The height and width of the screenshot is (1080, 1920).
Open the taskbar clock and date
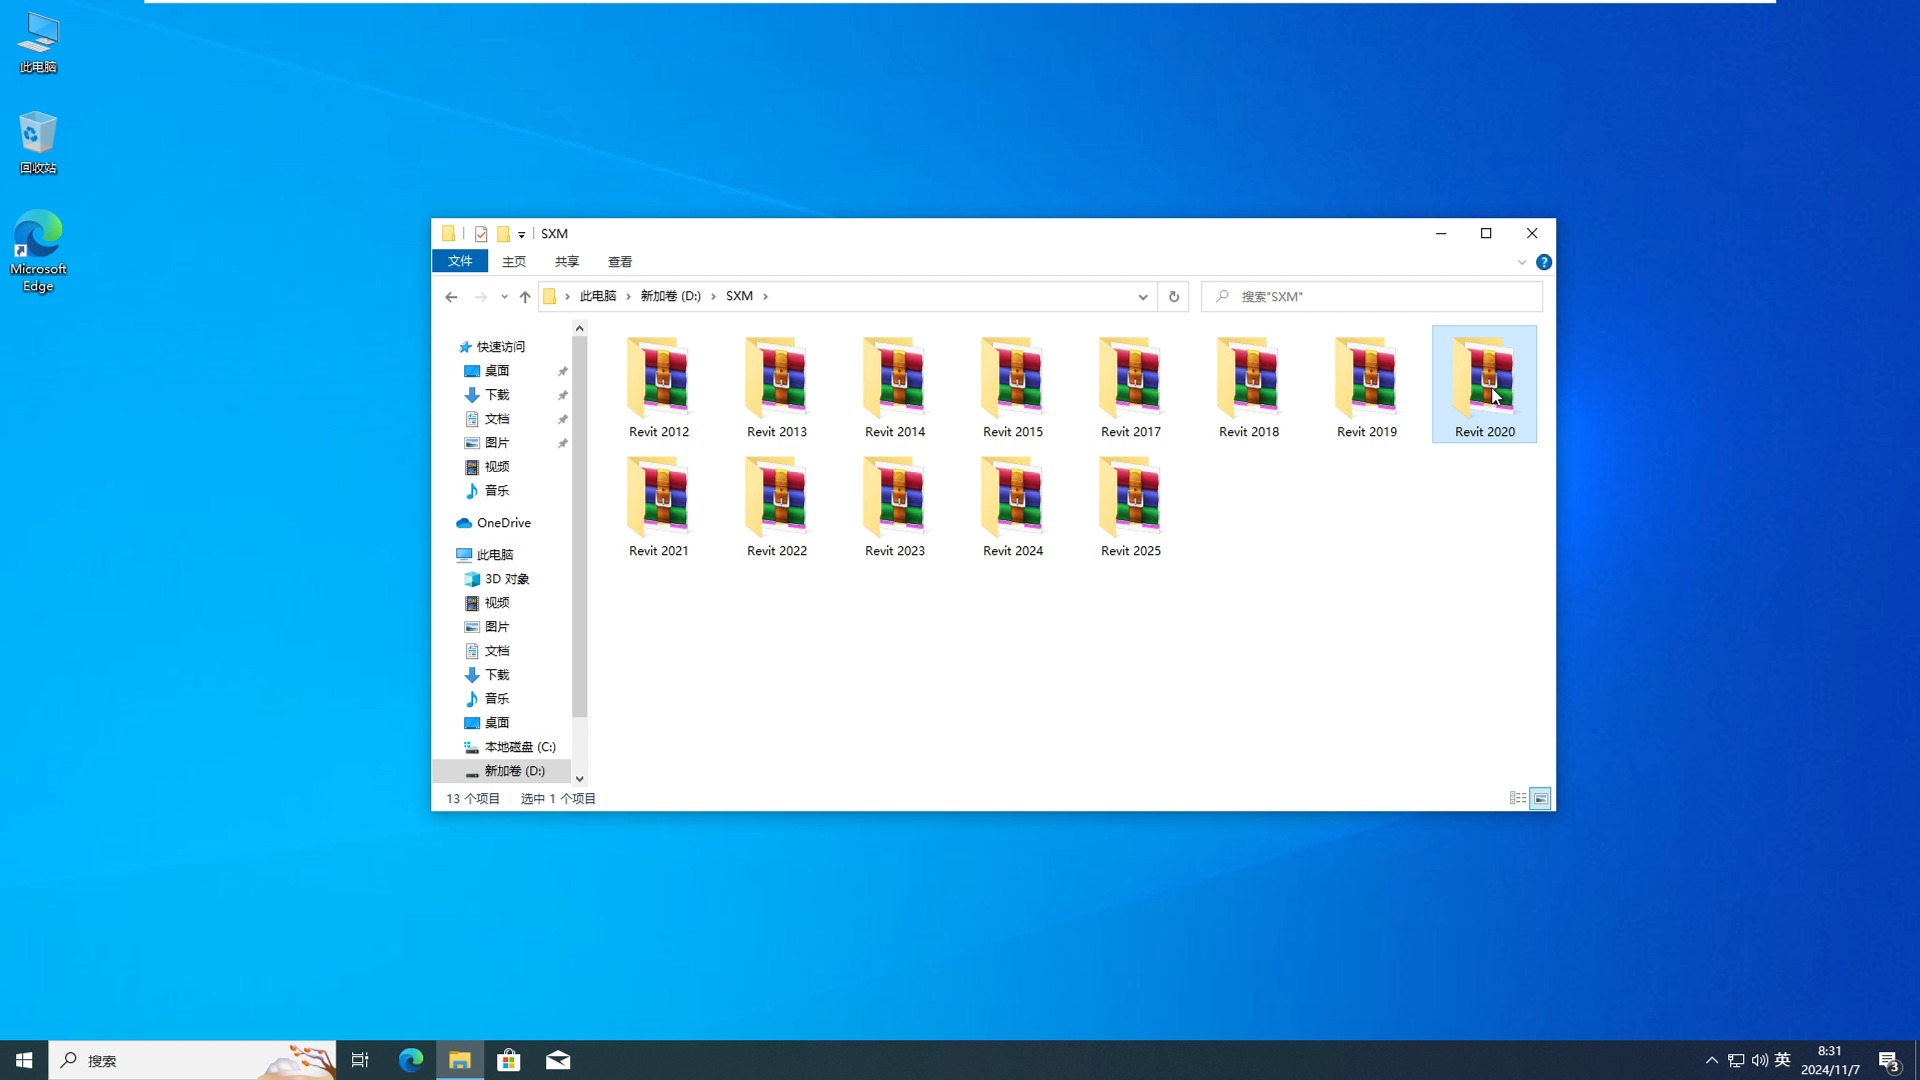tap(1830, 1060)
